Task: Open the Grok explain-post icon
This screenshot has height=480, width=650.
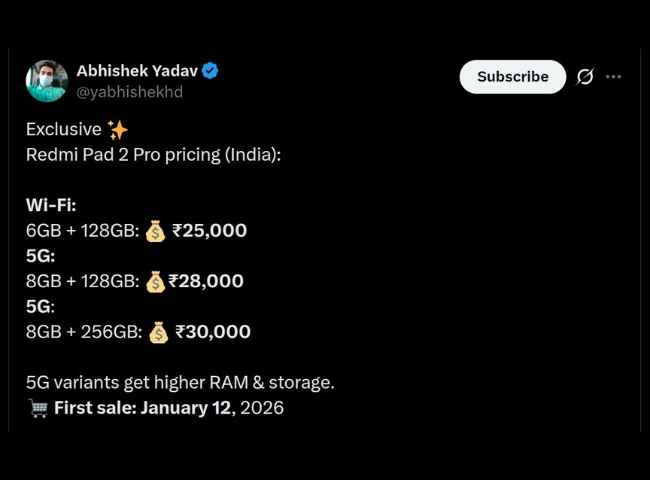Action: [x=585, y=77]
